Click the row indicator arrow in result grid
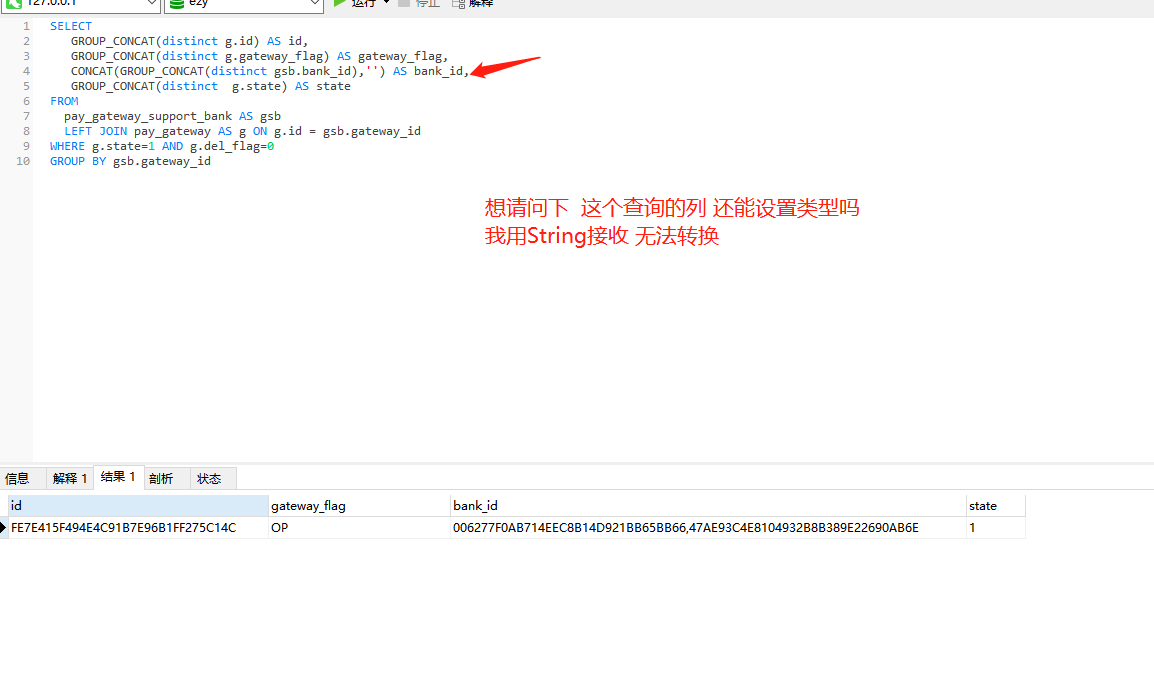This screenshot has width=1154, height=691. click(5, 527)
